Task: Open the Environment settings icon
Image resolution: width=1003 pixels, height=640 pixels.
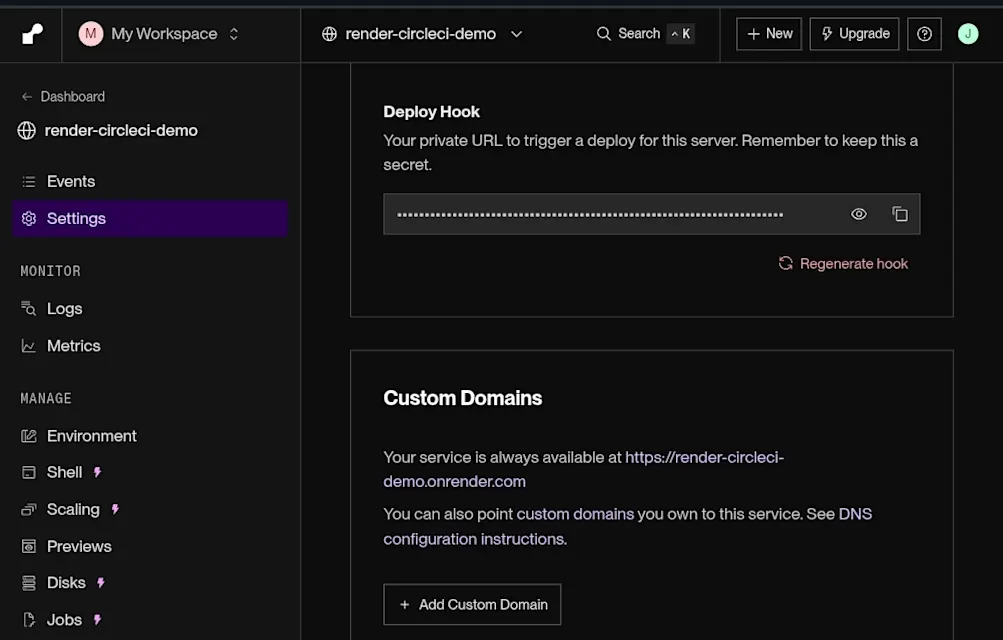Action: (x=29, y=435)
